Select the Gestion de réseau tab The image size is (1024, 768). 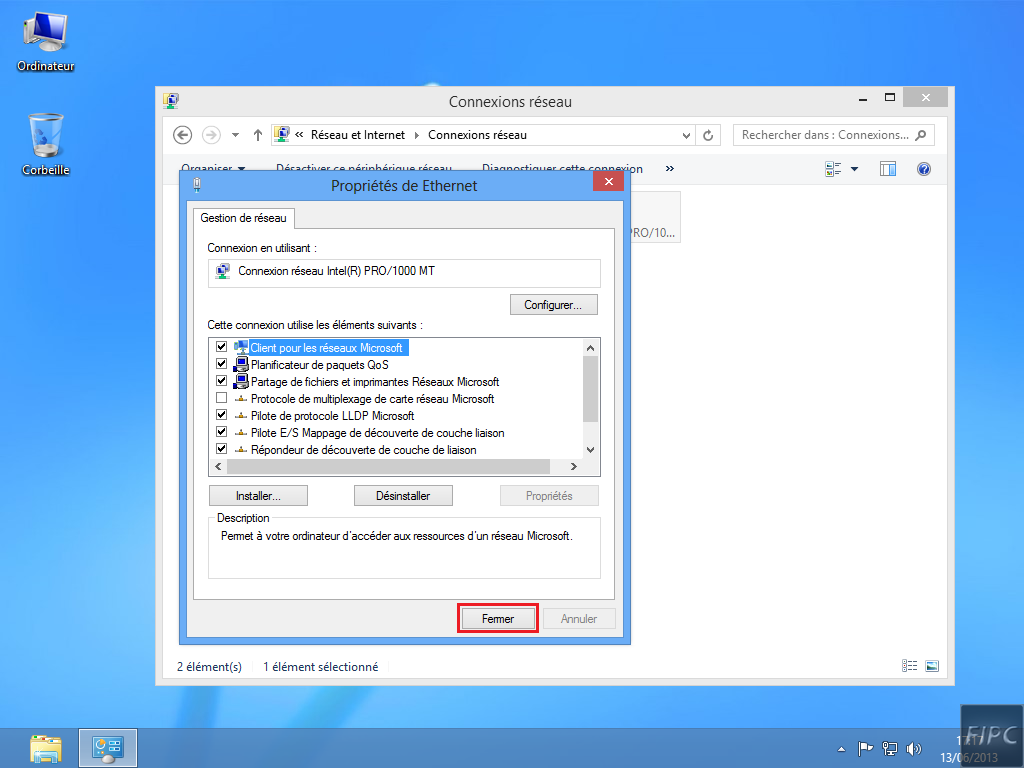point(244,218)
